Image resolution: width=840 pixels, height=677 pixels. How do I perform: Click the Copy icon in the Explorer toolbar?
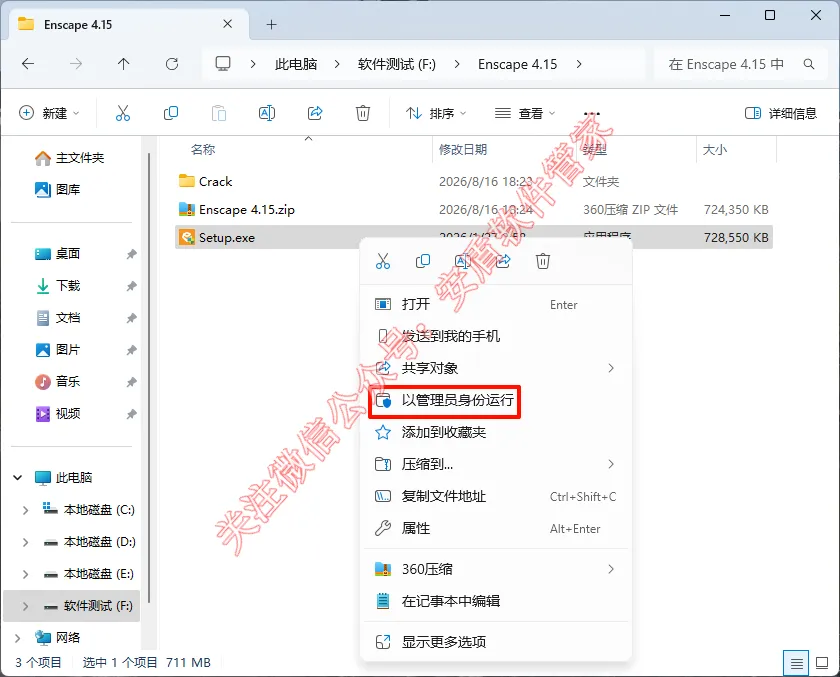point(170,113)
